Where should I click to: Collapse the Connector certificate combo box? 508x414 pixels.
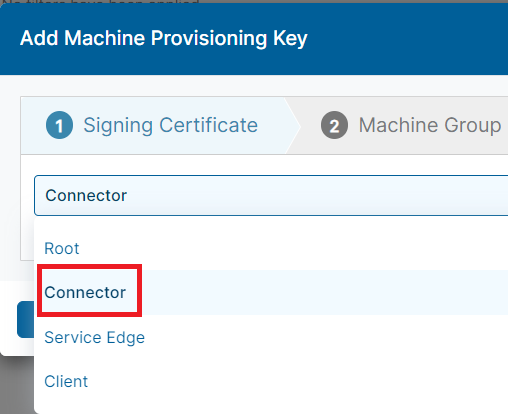(x=271, y=195)
